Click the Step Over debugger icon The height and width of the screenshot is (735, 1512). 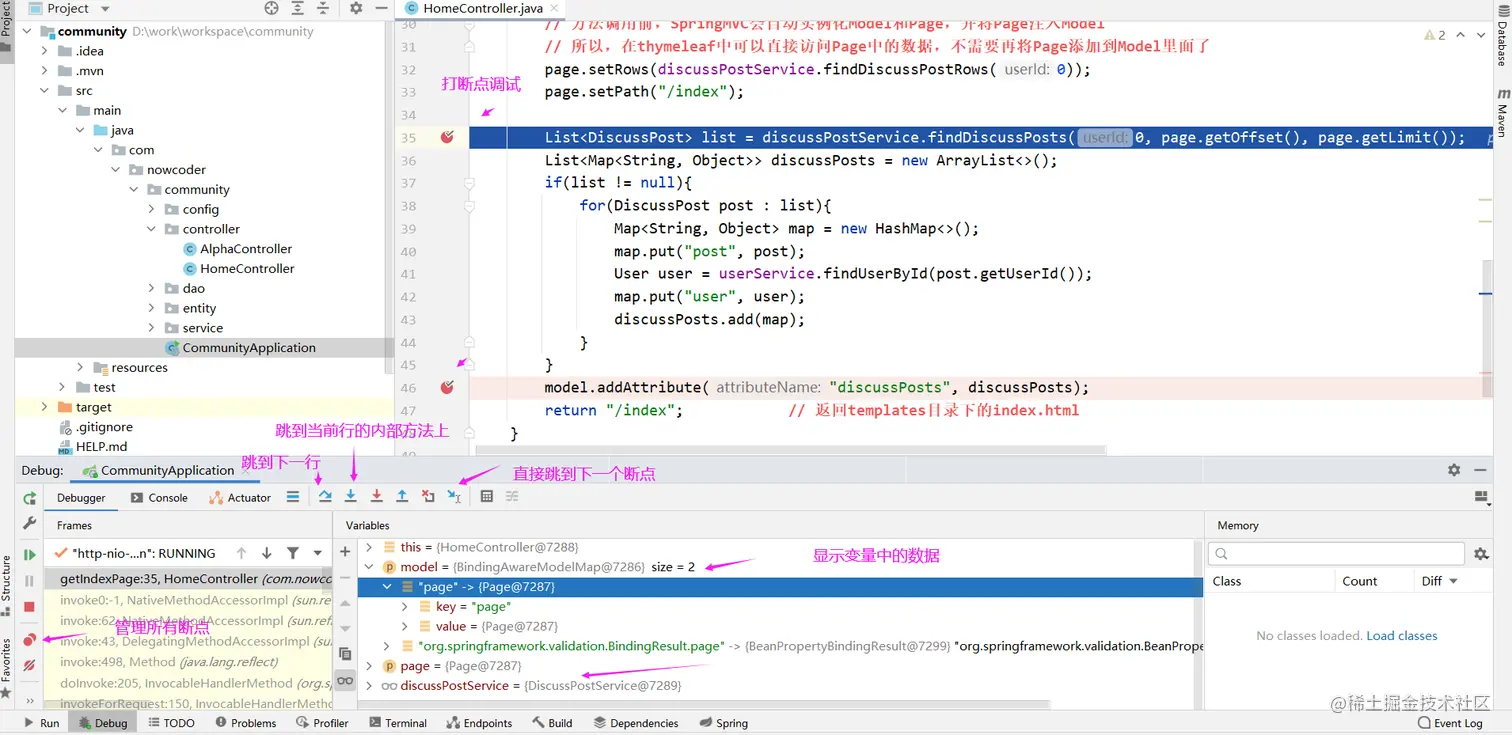[325, 496]
